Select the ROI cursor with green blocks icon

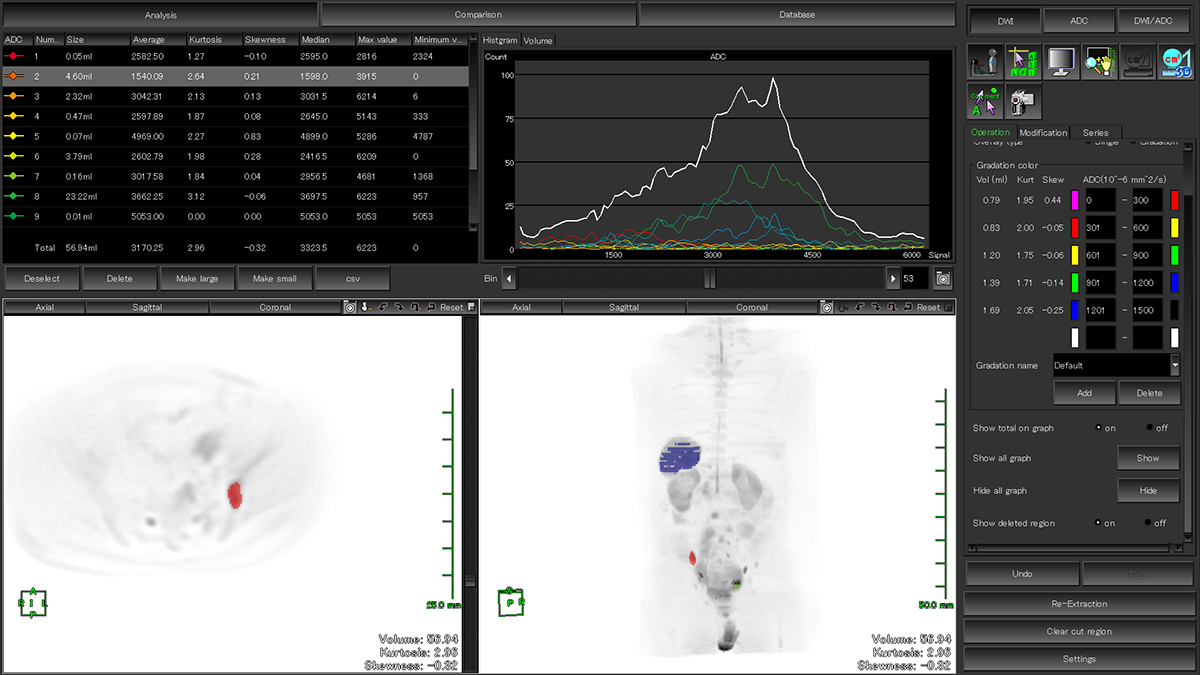point(1022,62)
